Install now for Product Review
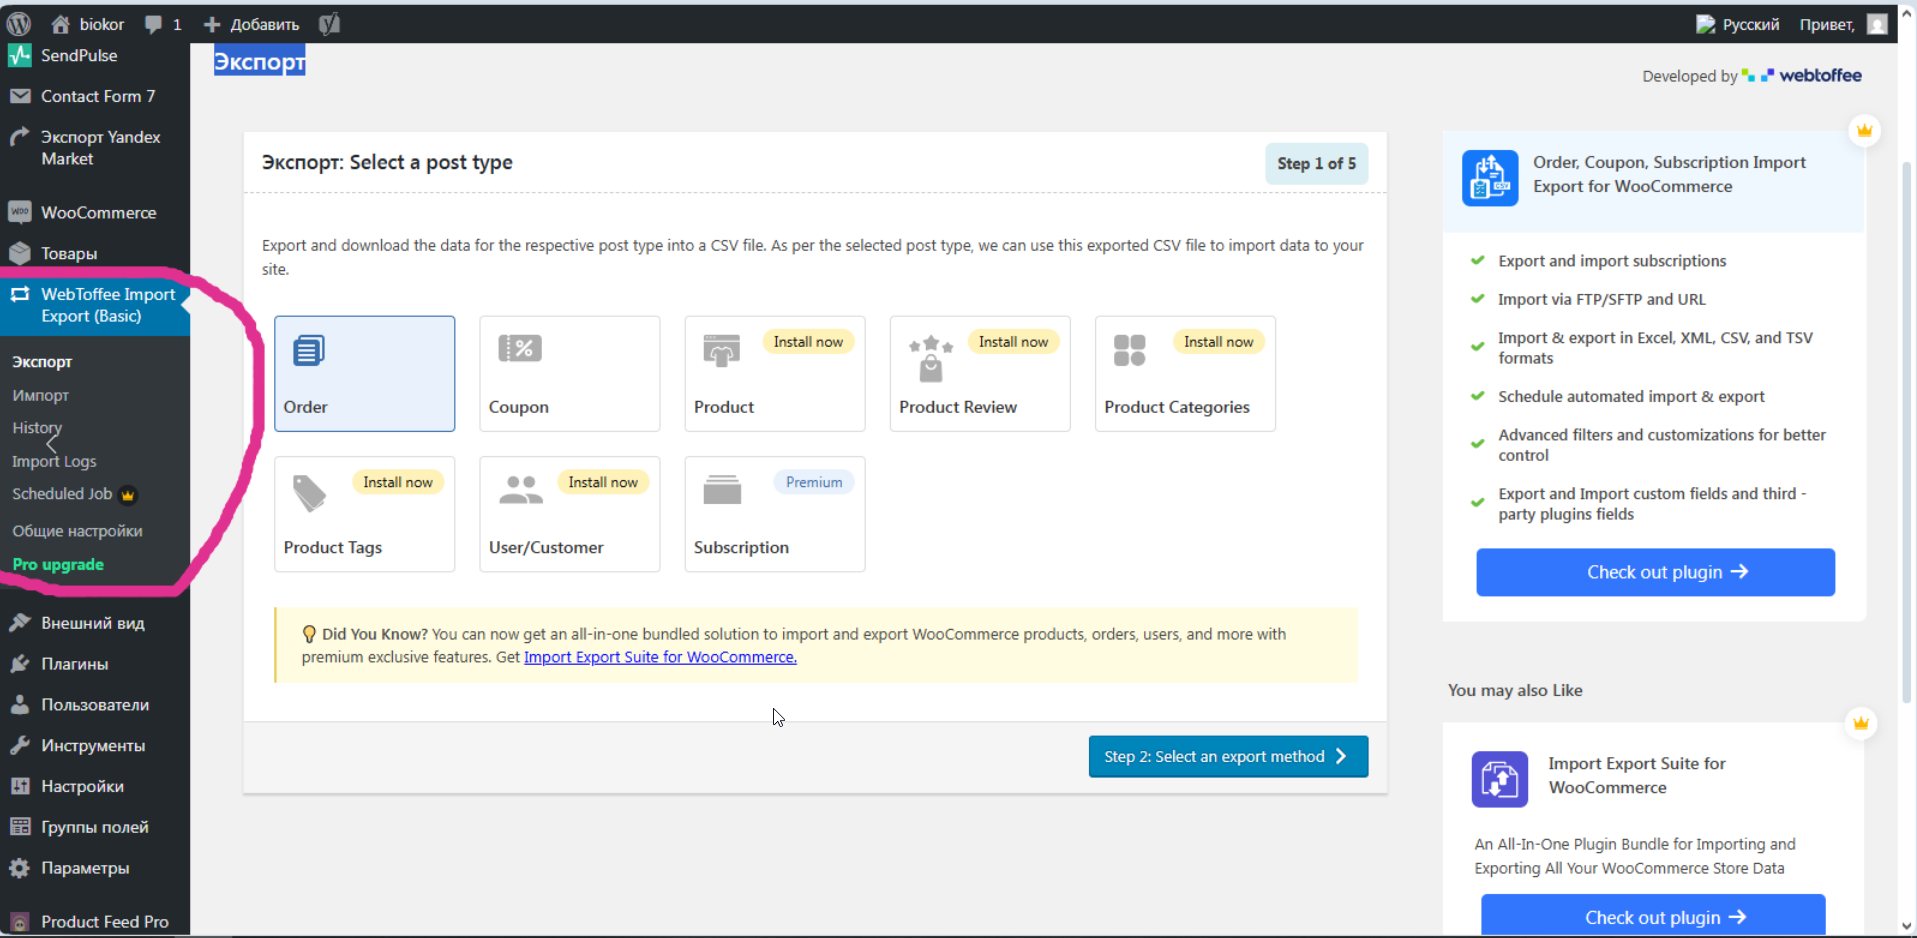The width and height of the screenshot is (1917, 938). pyautogui.click(x=1013, y=342)
